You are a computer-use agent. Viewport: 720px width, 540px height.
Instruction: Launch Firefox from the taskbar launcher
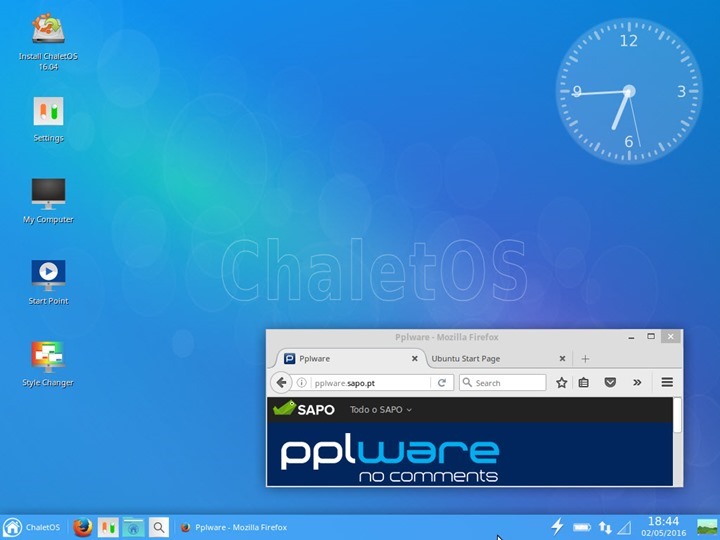tap(83, 527)
